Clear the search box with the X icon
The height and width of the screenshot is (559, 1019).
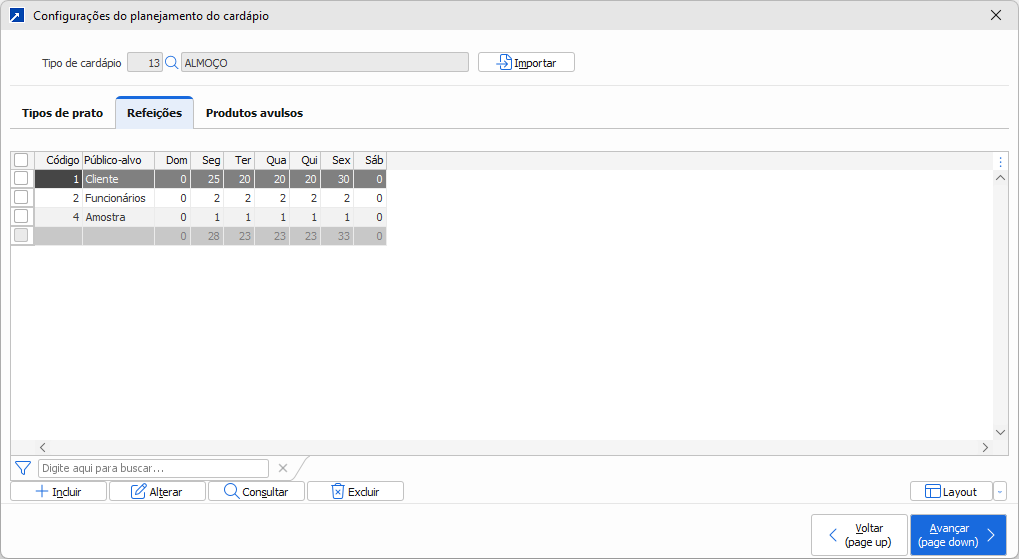283,468
